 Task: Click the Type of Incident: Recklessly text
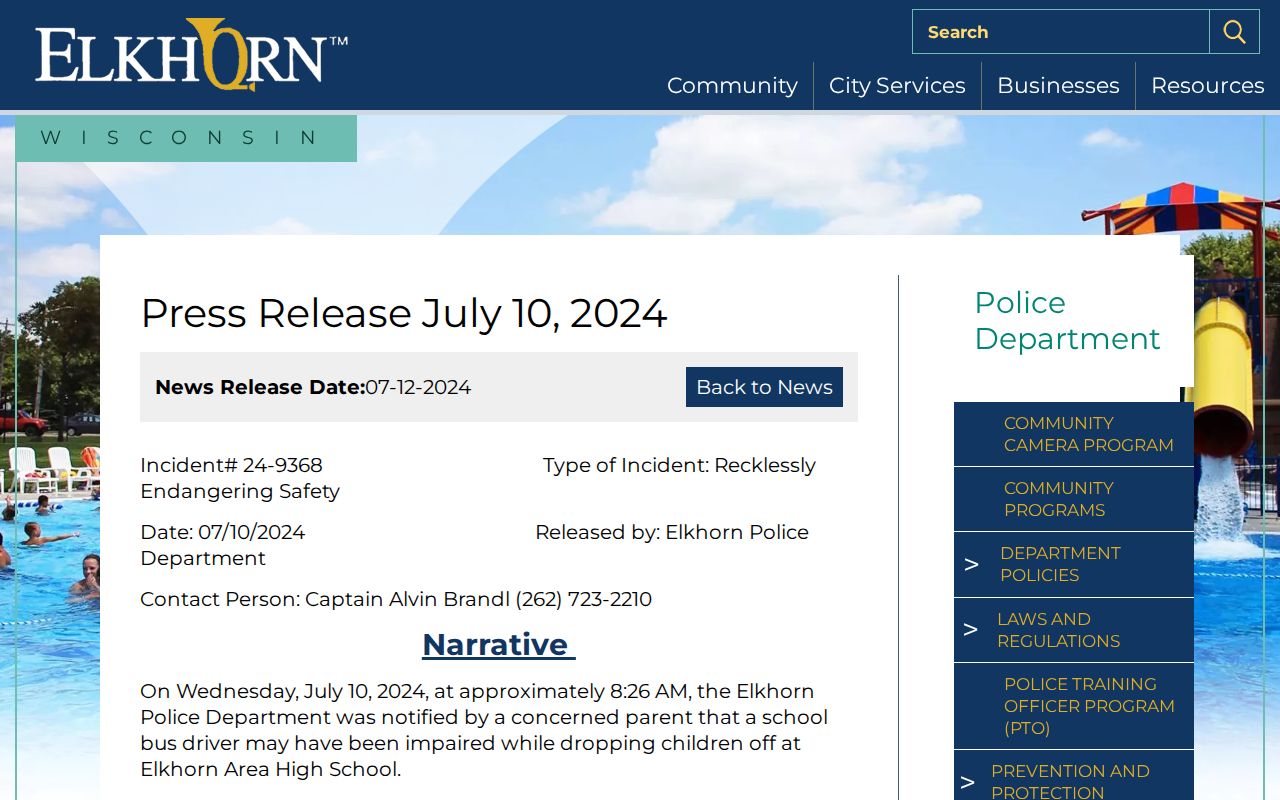[x=679, y=465]
